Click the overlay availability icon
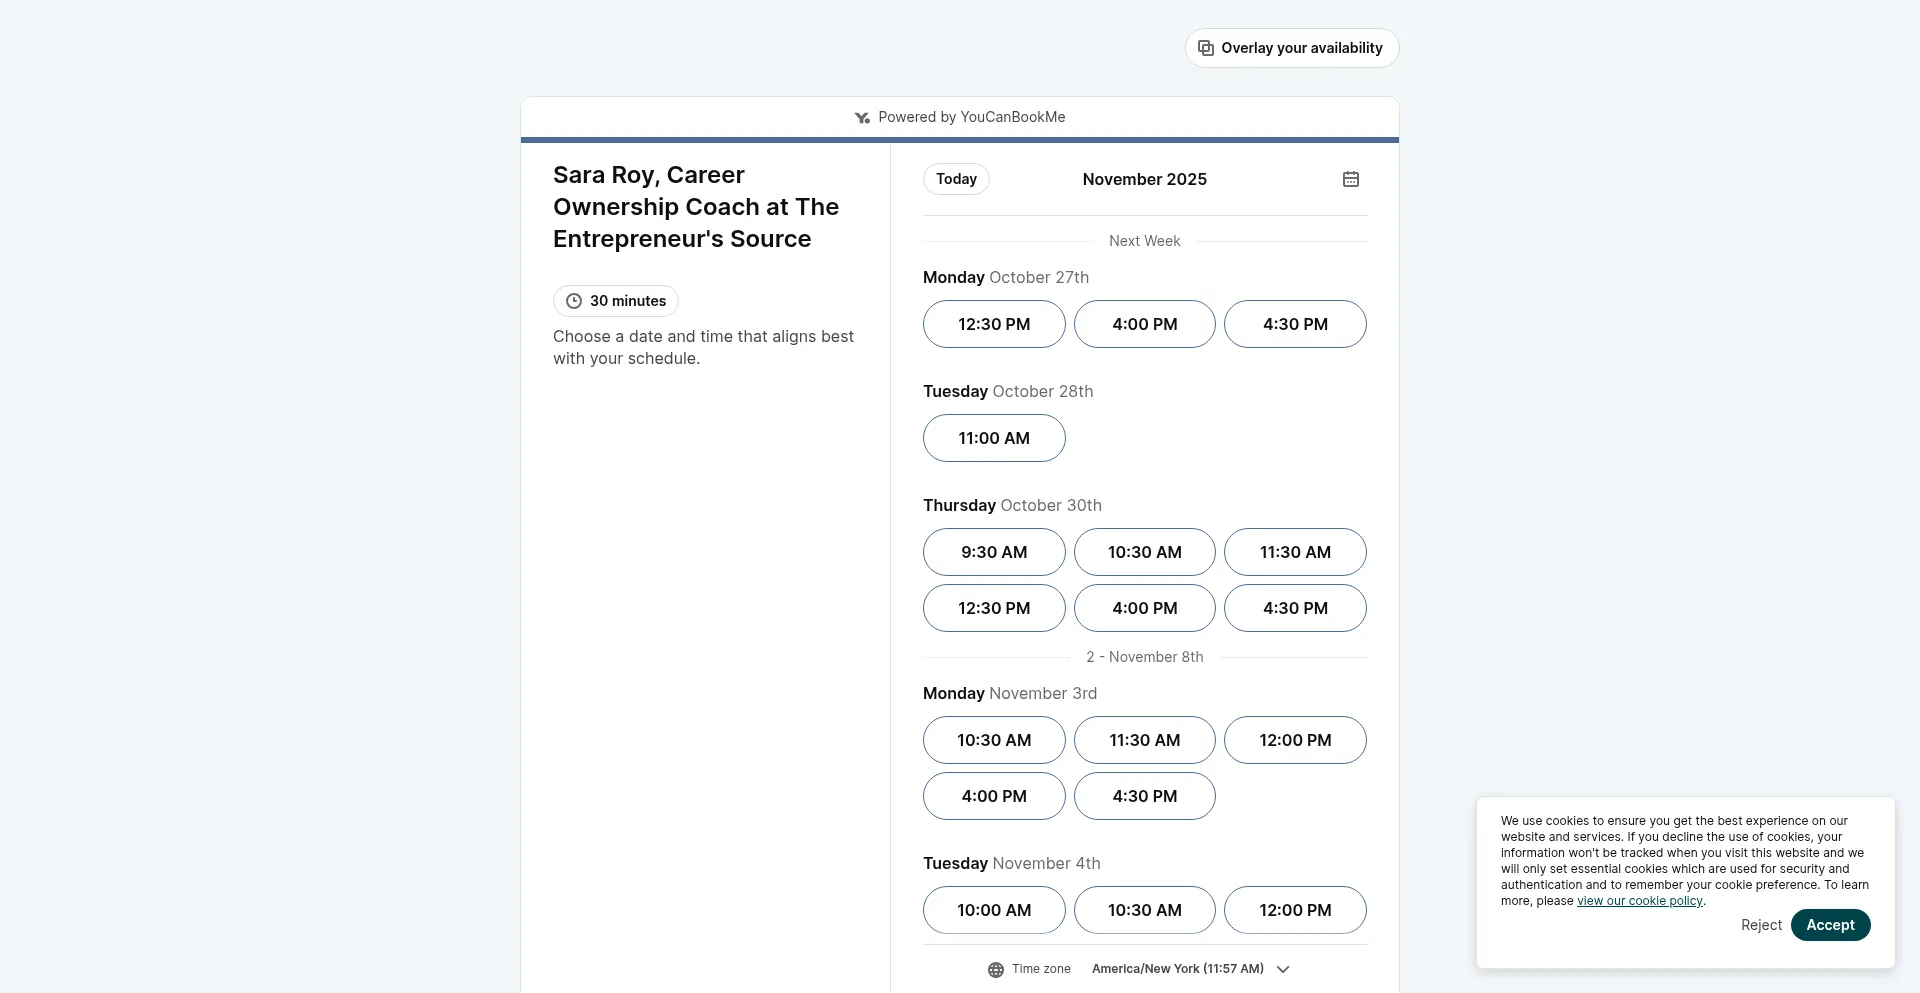Image resolution: width=1920 pixels, height=993 pixels. click(1206, 48)
